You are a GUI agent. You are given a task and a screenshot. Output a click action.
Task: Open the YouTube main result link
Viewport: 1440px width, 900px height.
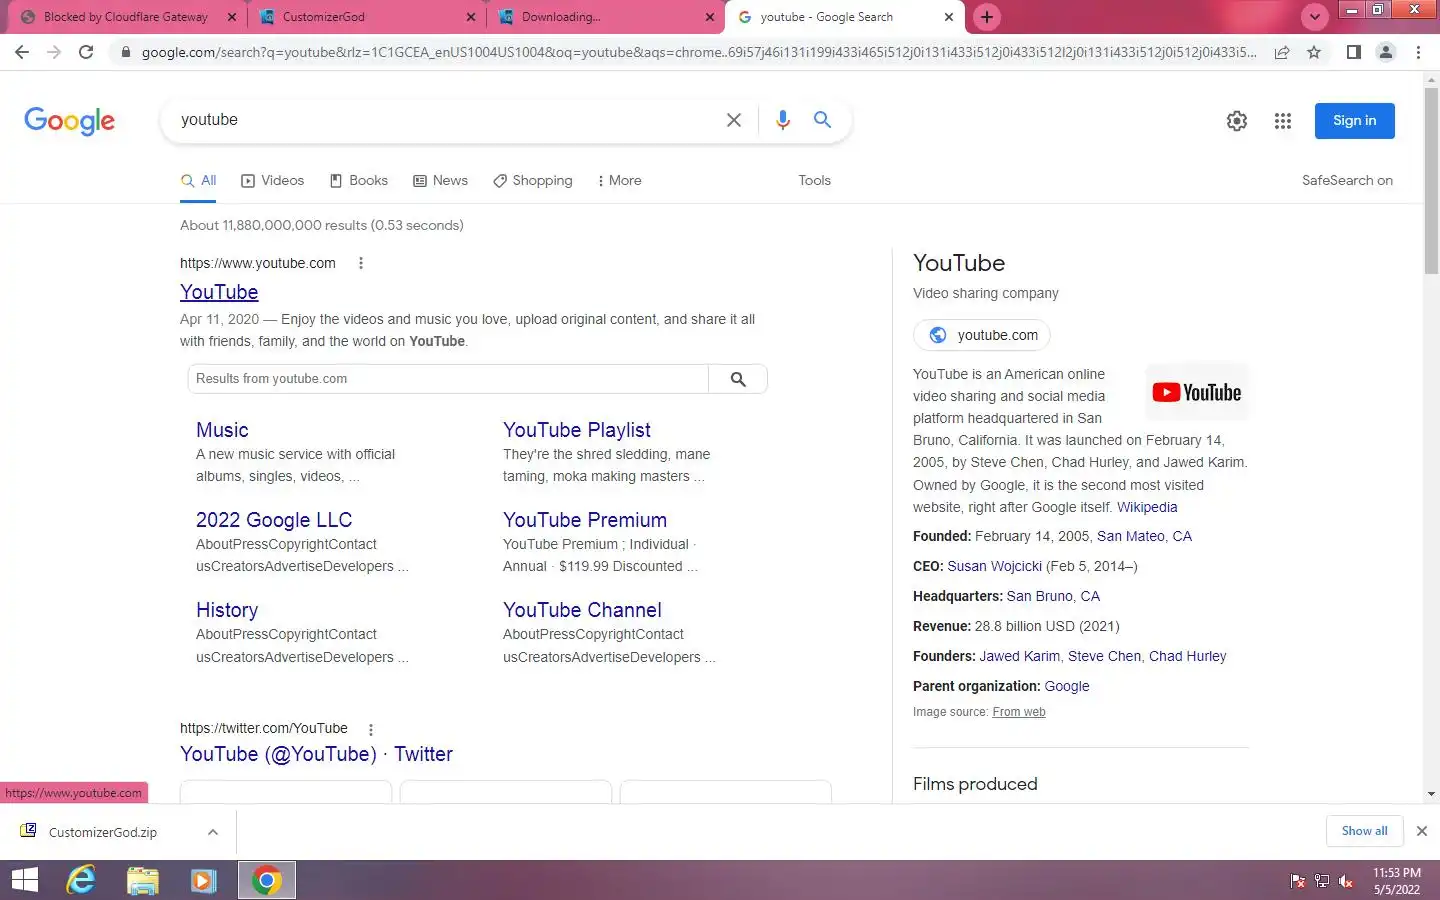coord(219,292)
